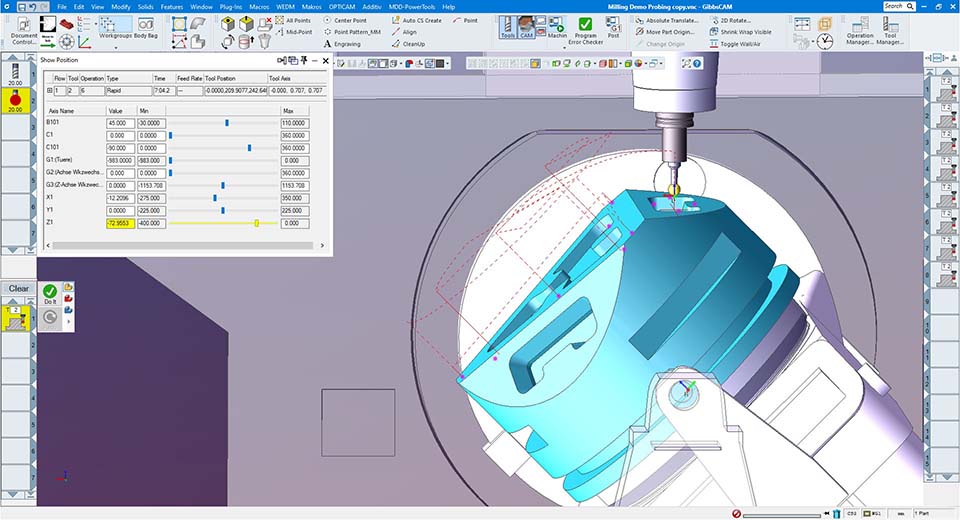Screen dimensions: 960x520
Task: Click the Z1 axis yellow slider handle
Action: click(257, 223)
